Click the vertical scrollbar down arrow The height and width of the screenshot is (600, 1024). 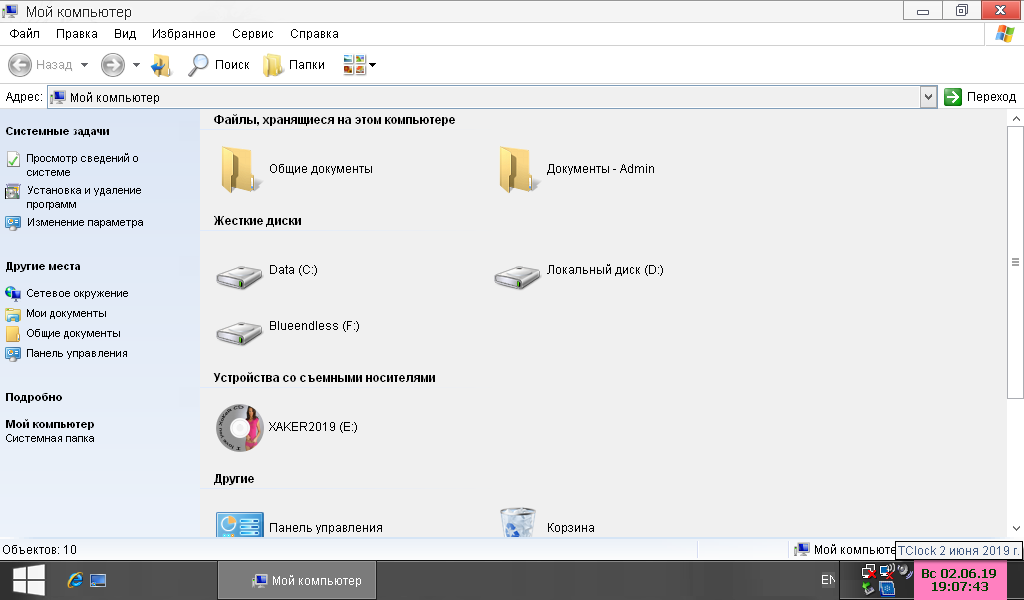coord(1015,527)
